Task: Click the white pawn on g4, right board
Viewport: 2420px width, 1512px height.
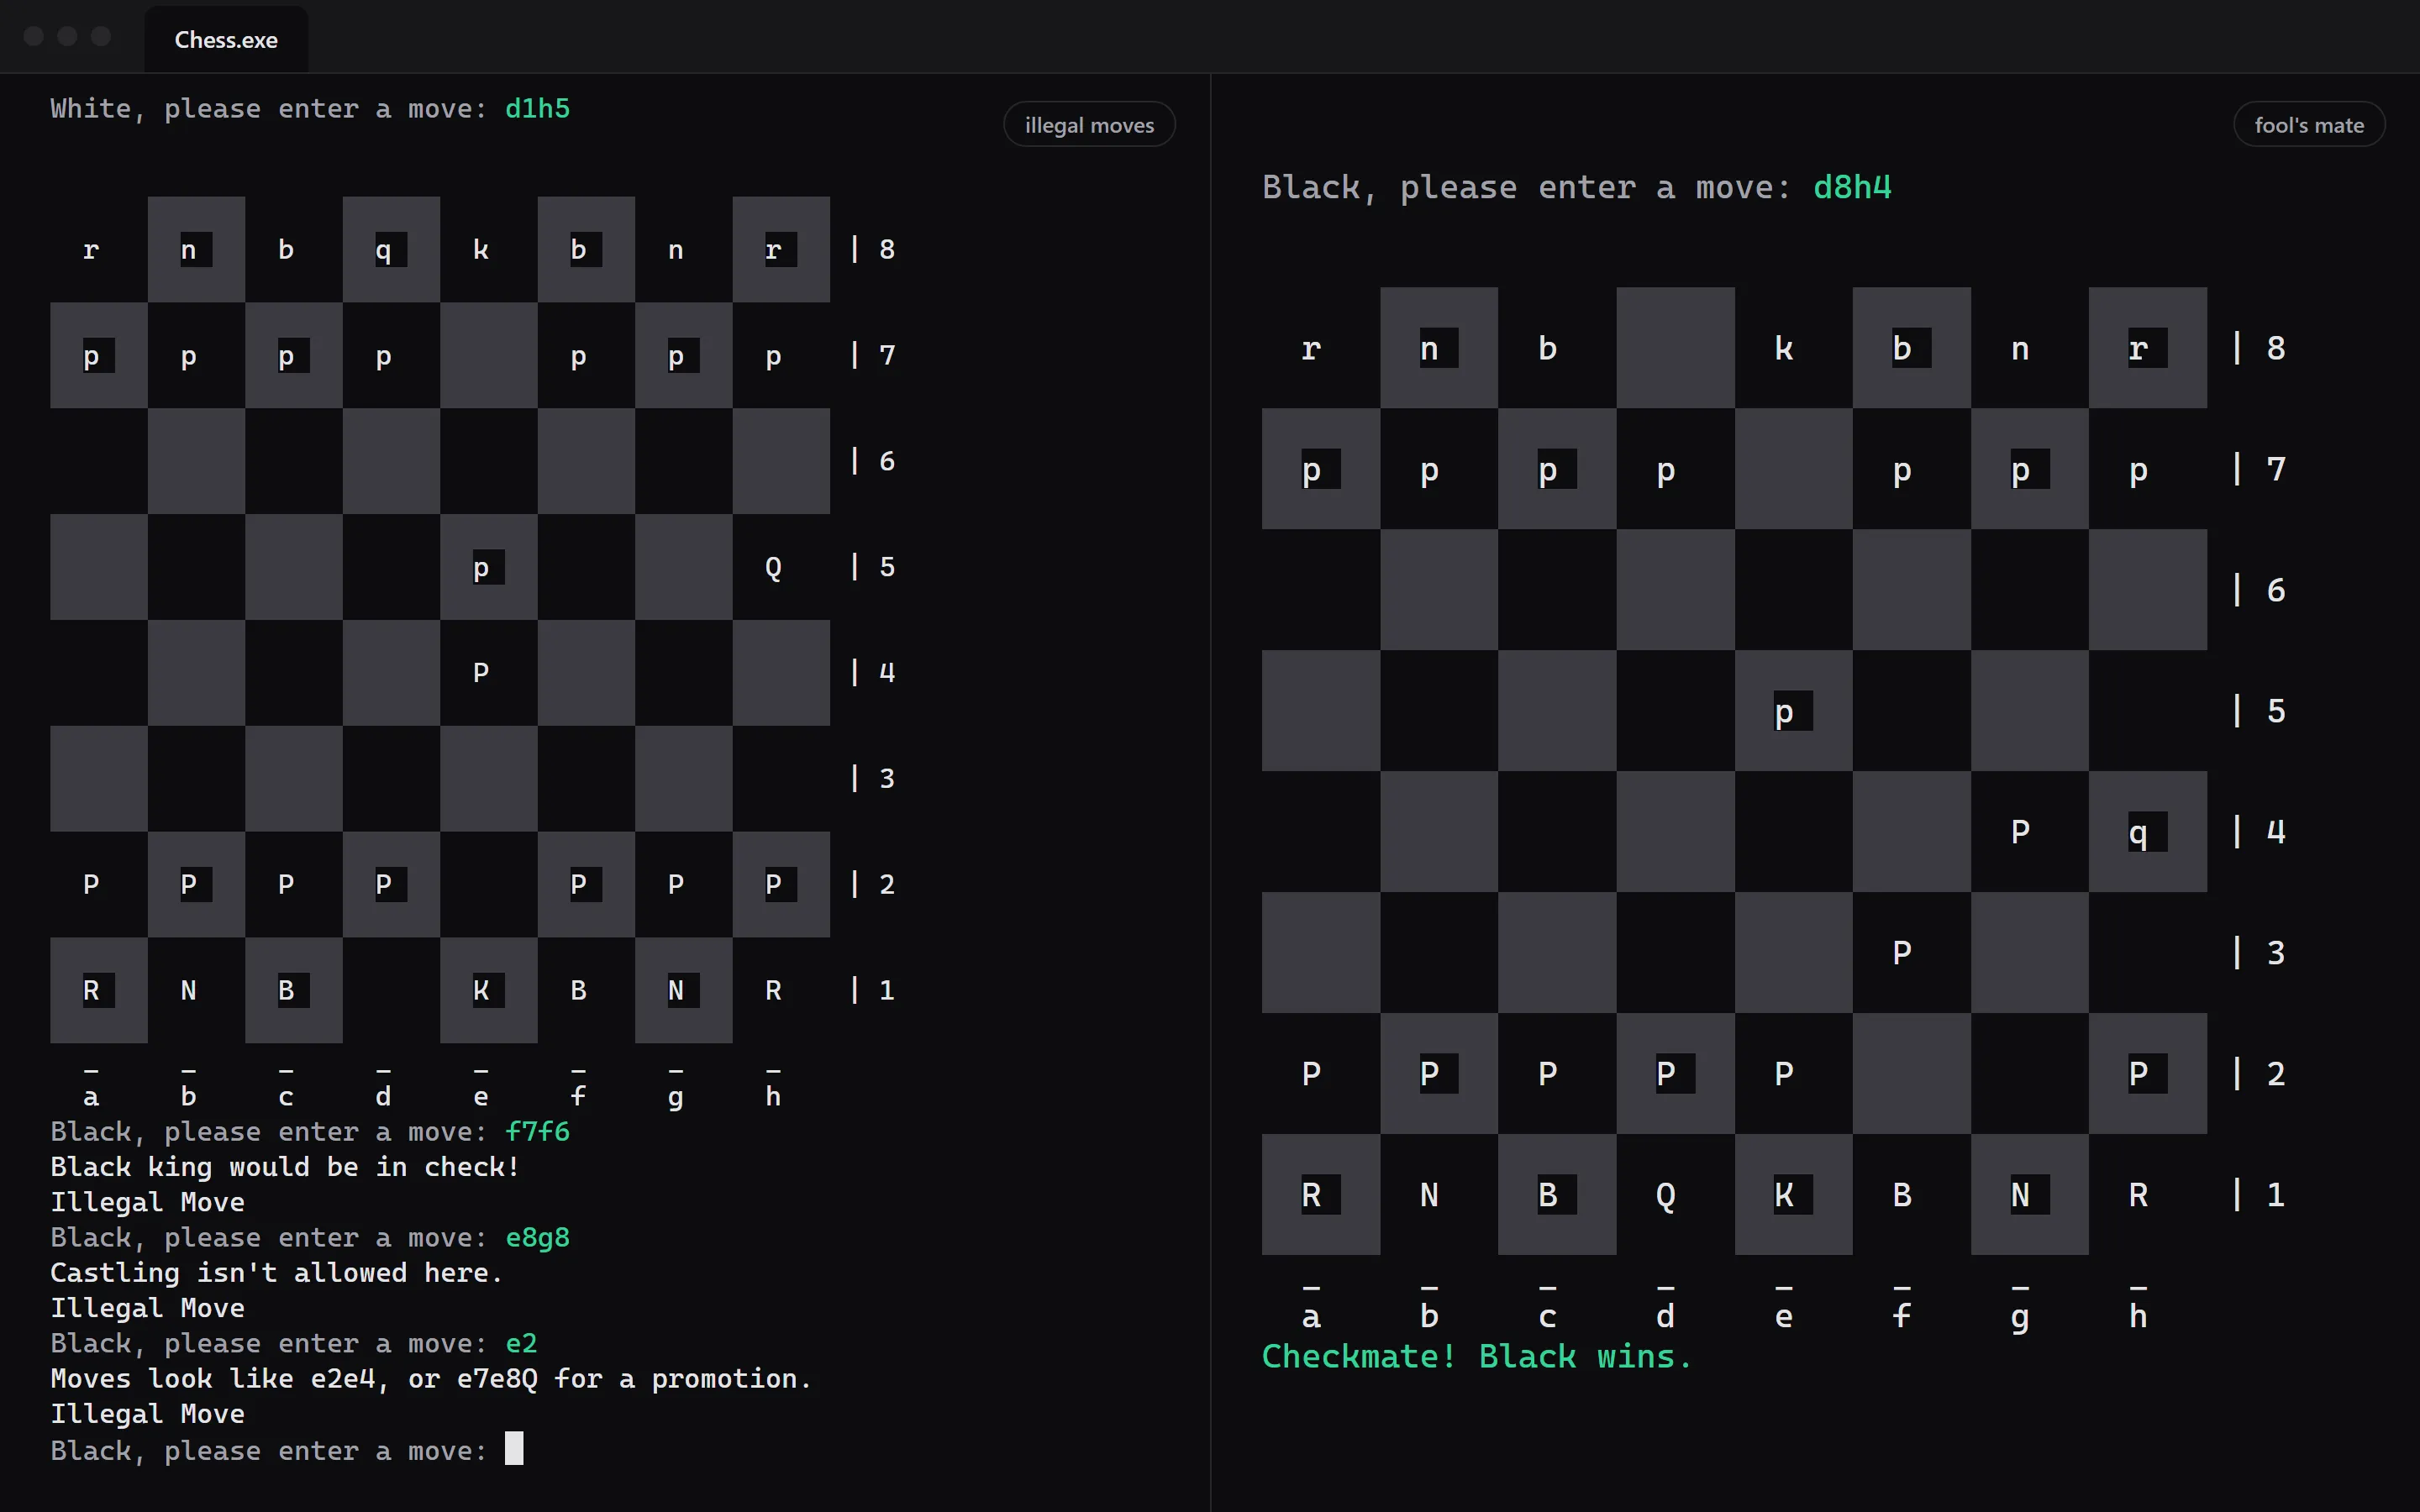Action: [2020, 831]
